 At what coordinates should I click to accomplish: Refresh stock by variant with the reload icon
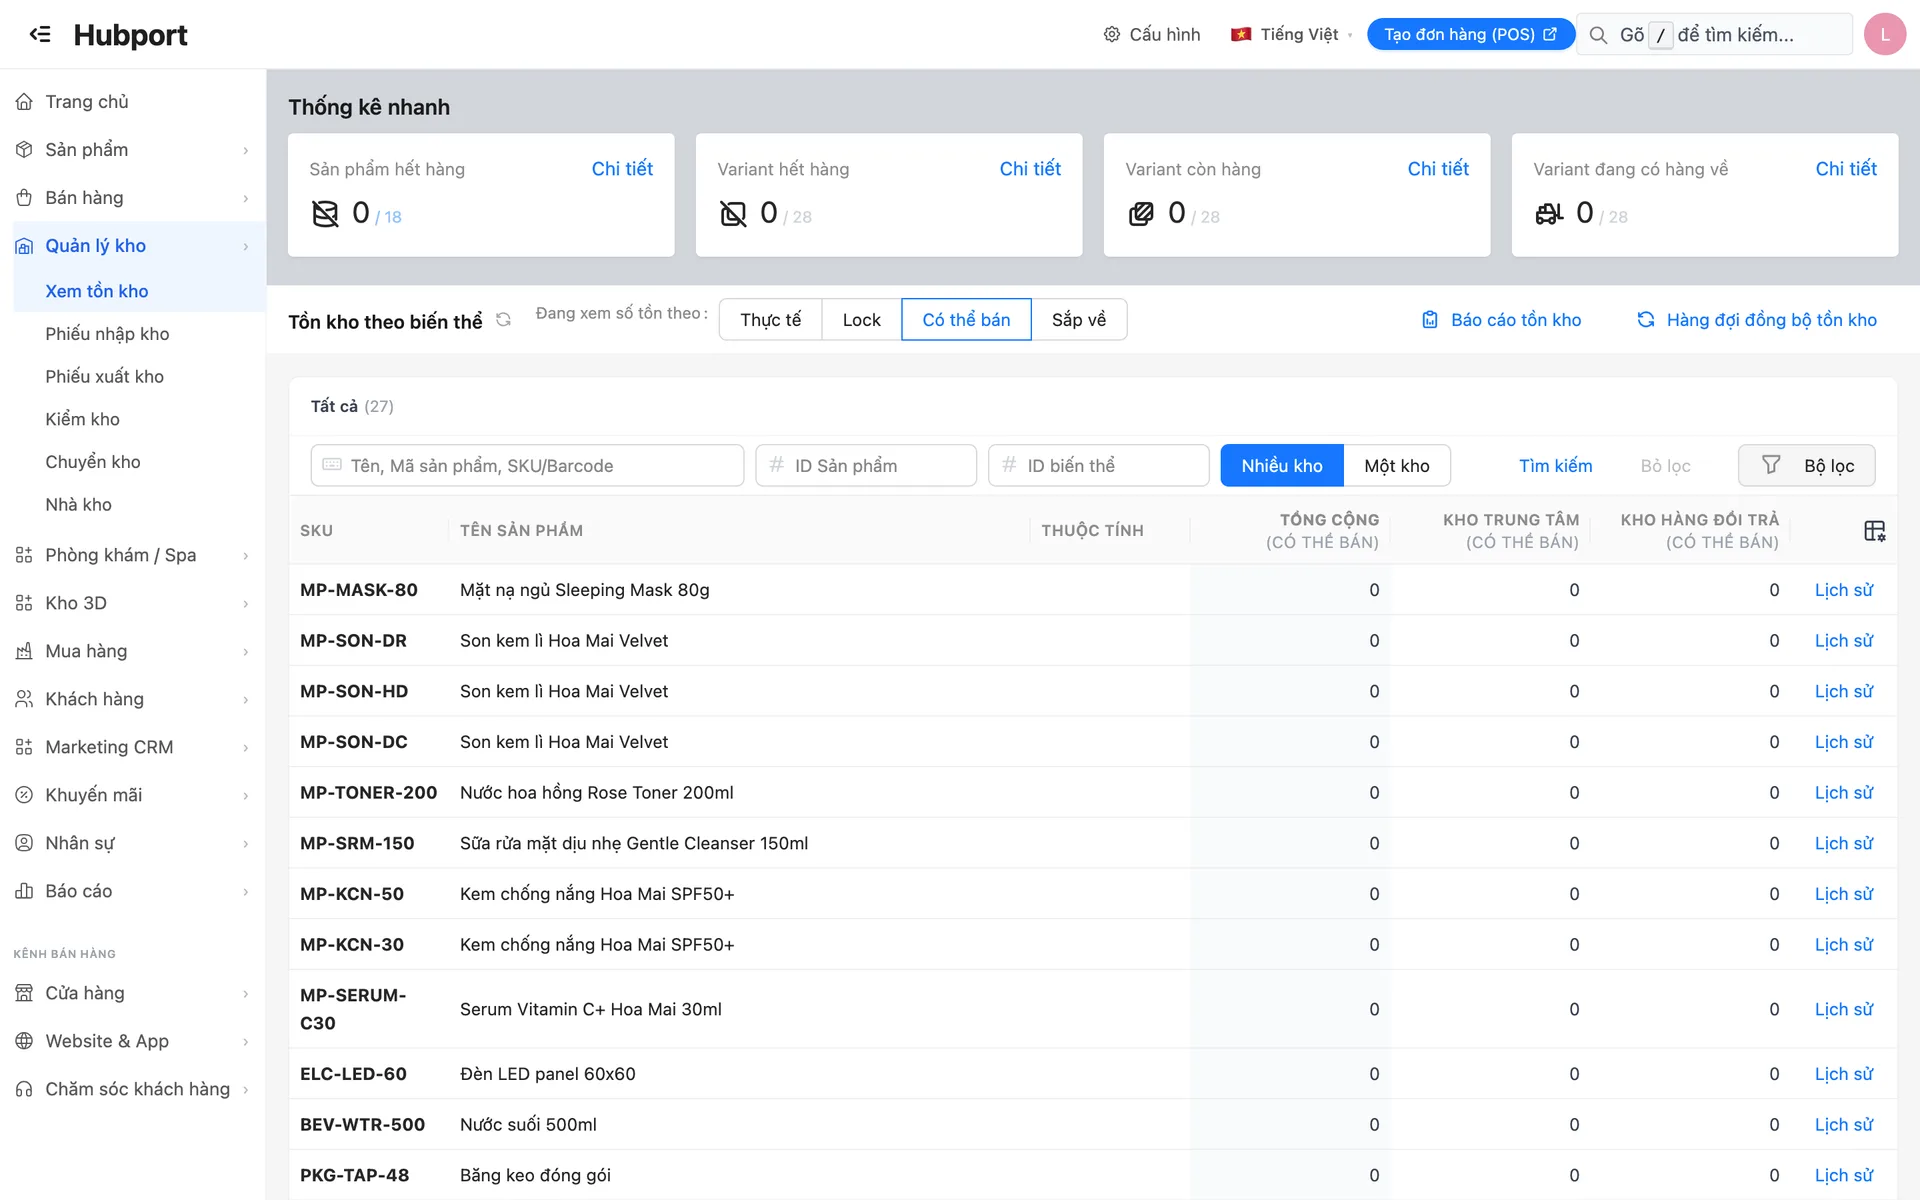coord(503,320)
